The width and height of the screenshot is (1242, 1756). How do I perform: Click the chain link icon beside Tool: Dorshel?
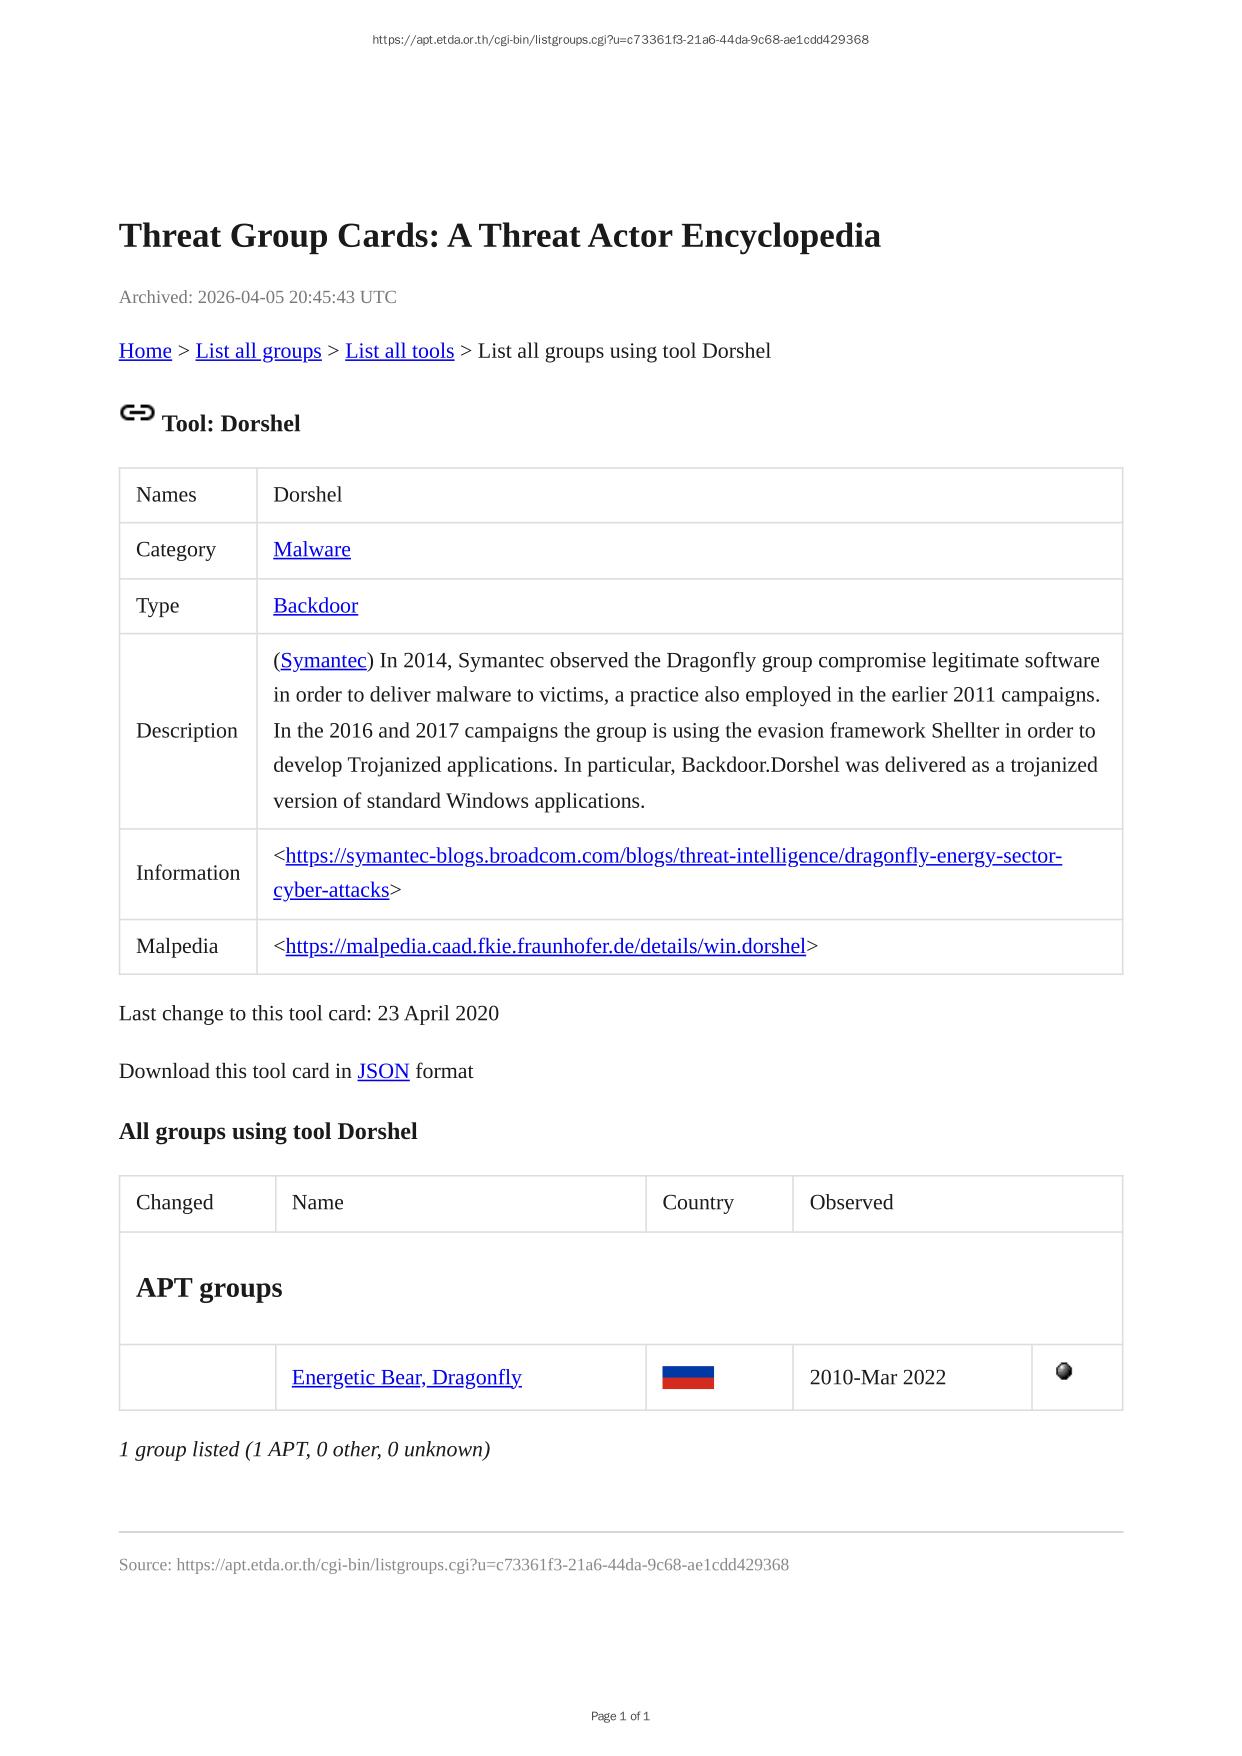pyautogui.click(x=137, y=413)
